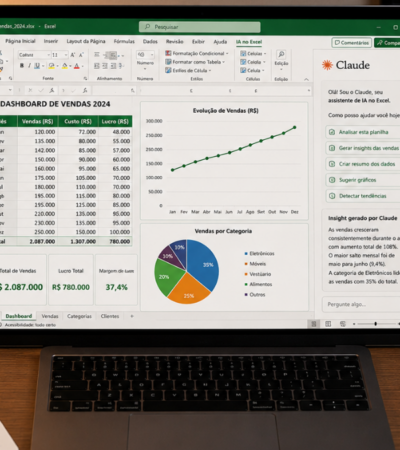Image resolution: width=400 pixels, height=450 pixels.
Task: Open the font color dropdown arrow
Action: (x=82, y=66)
